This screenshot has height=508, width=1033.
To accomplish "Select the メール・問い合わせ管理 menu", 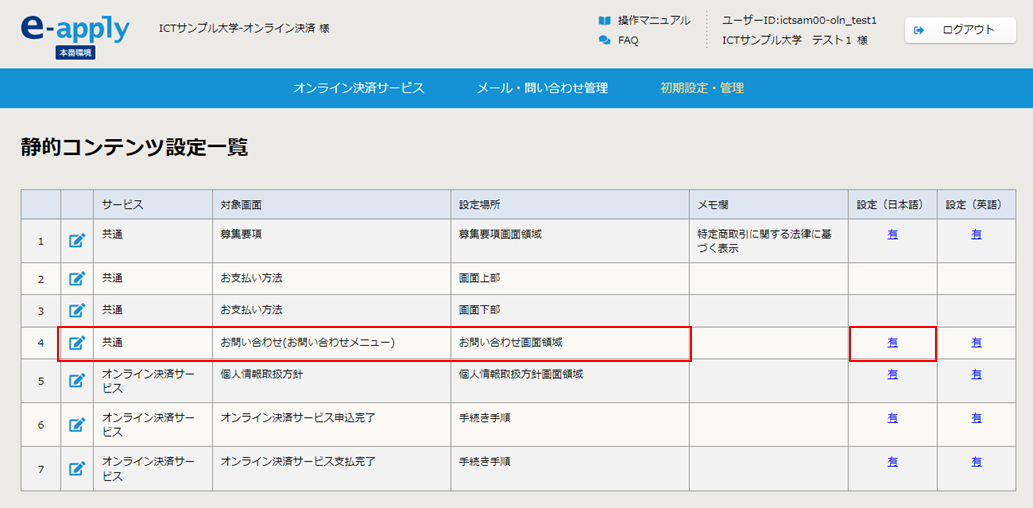I will click(542, 88).
